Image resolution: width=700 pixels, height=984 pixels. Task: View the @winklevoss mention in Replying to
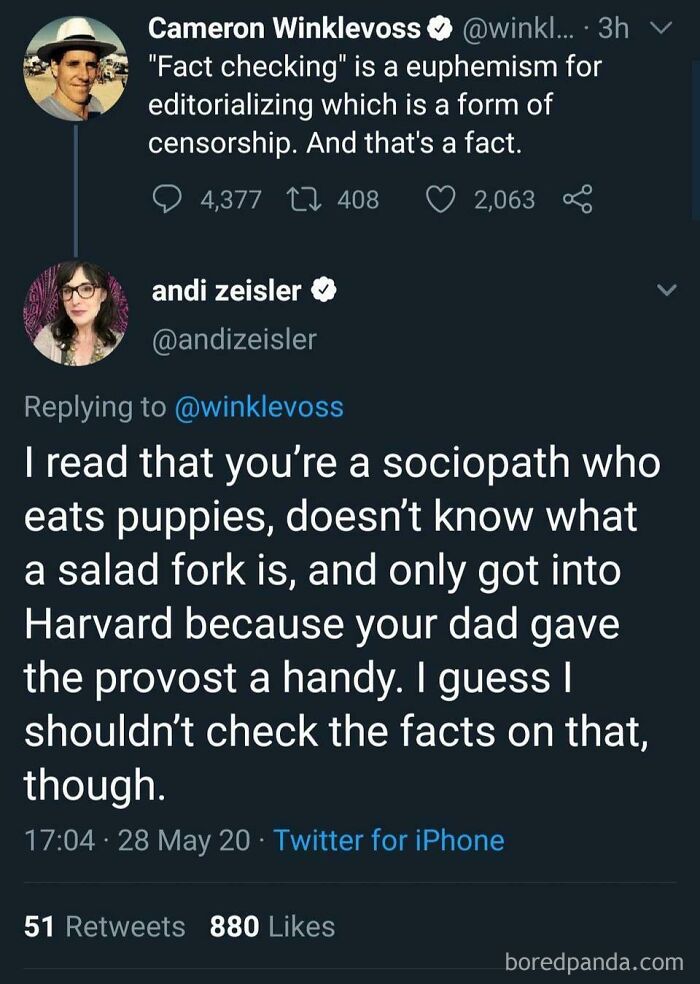pos(261,407)
